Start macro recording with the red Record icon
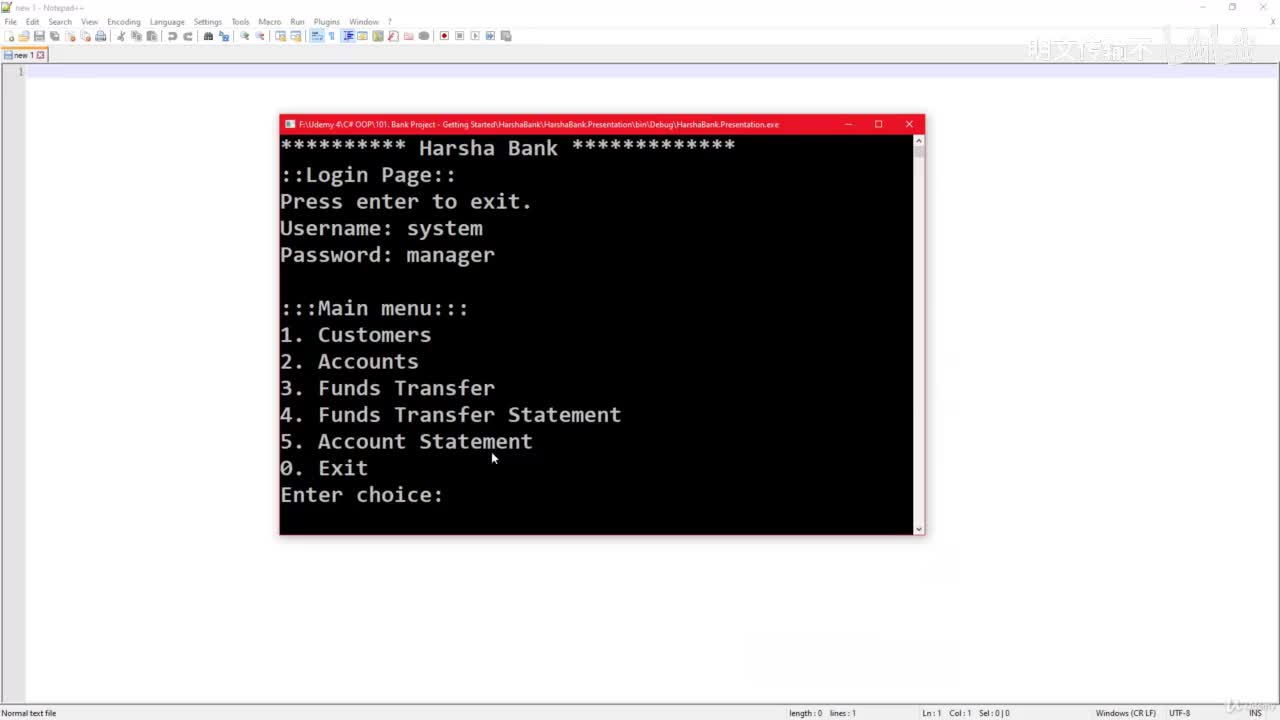This screenshot has height=720, width=1280. point(444,36)
